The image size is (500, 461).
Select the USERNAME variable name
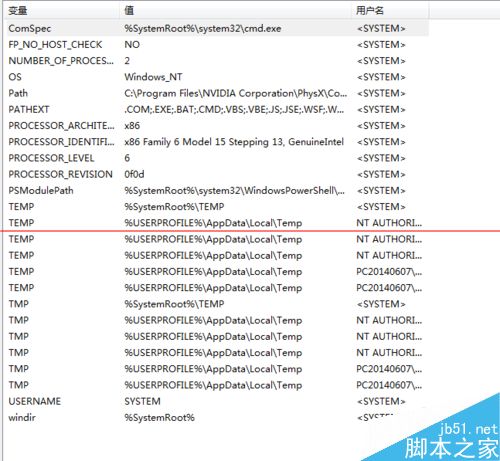coord(35,401)
